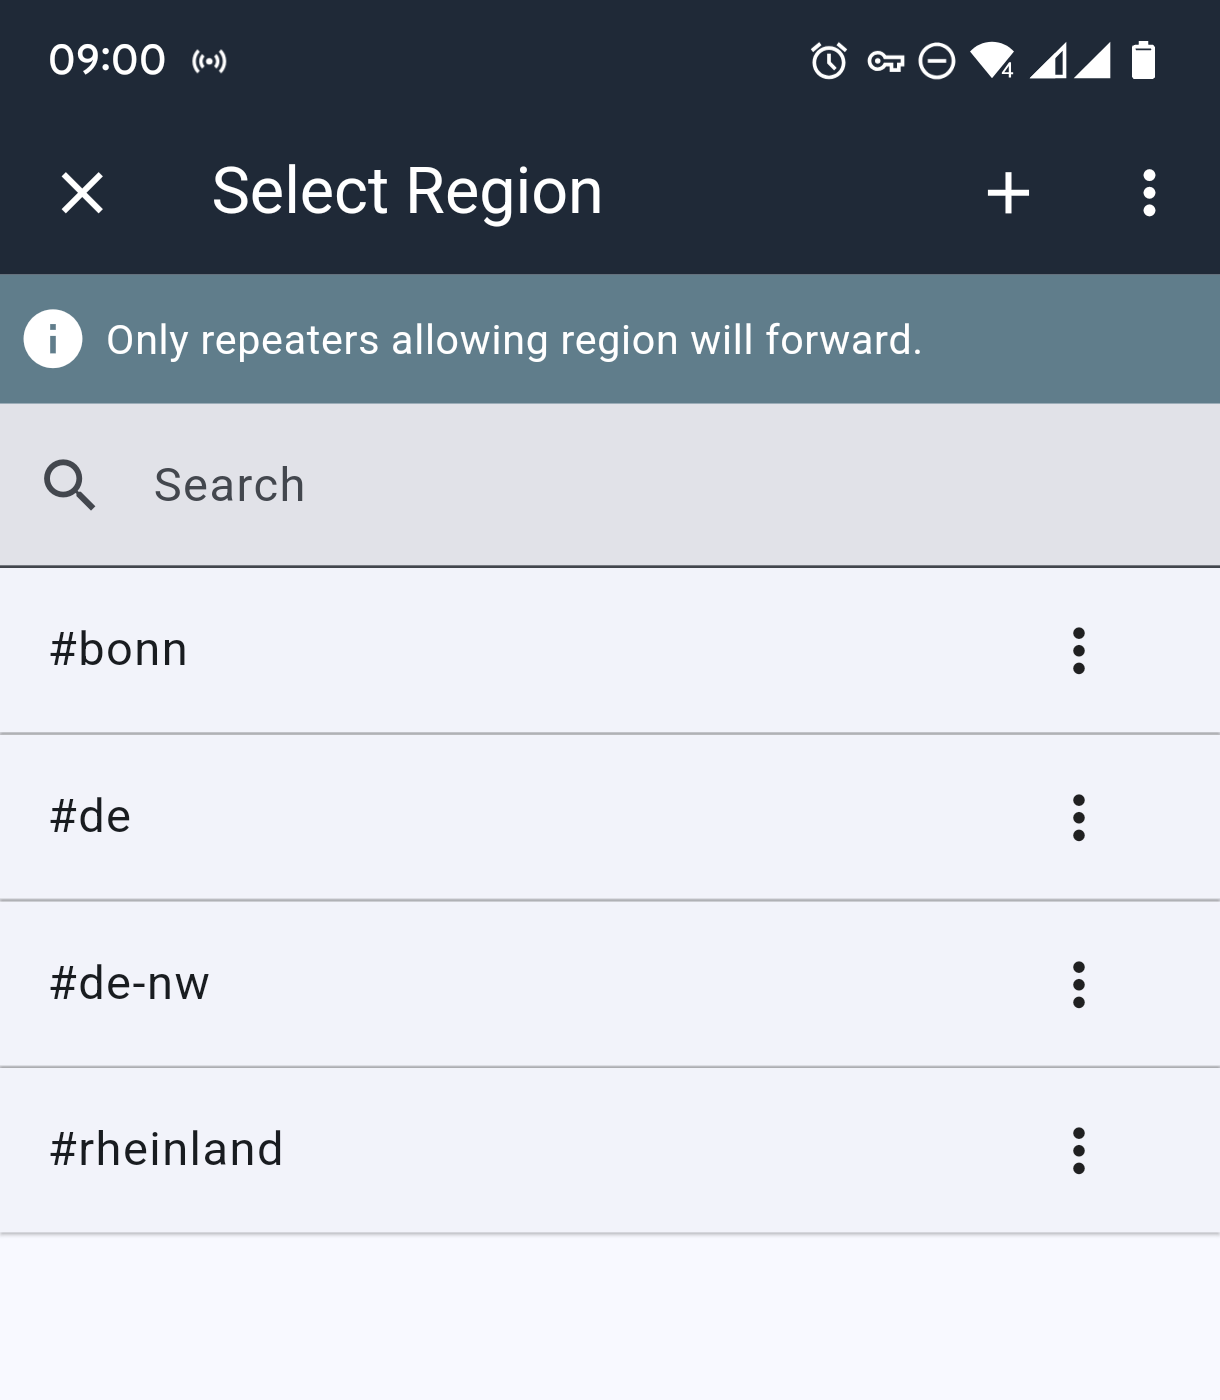Choose the #de-nw region from list
The width and height of the screenshot is (1220, 1400).
(x=400, y=984)
